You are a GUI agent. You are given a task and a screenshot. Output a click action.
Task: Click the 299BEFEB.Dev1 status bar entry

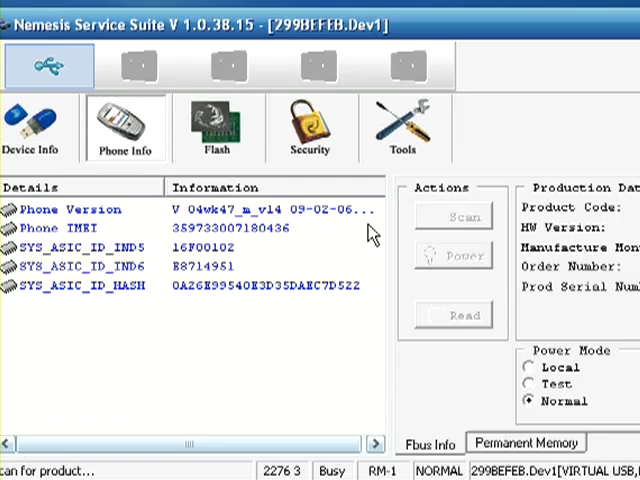tap(555, 471)
